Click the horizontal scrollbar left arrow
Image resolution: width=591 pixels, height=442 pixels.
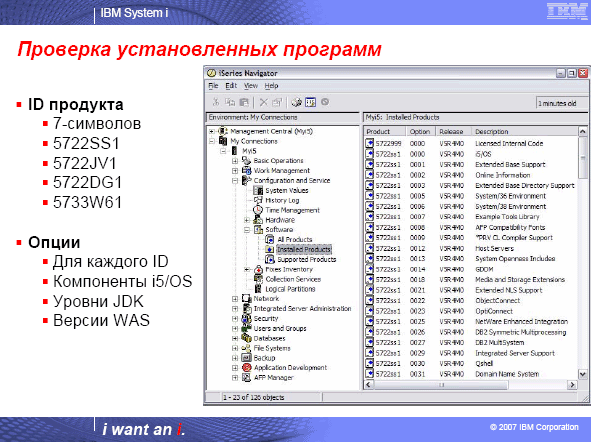point(369,385)
